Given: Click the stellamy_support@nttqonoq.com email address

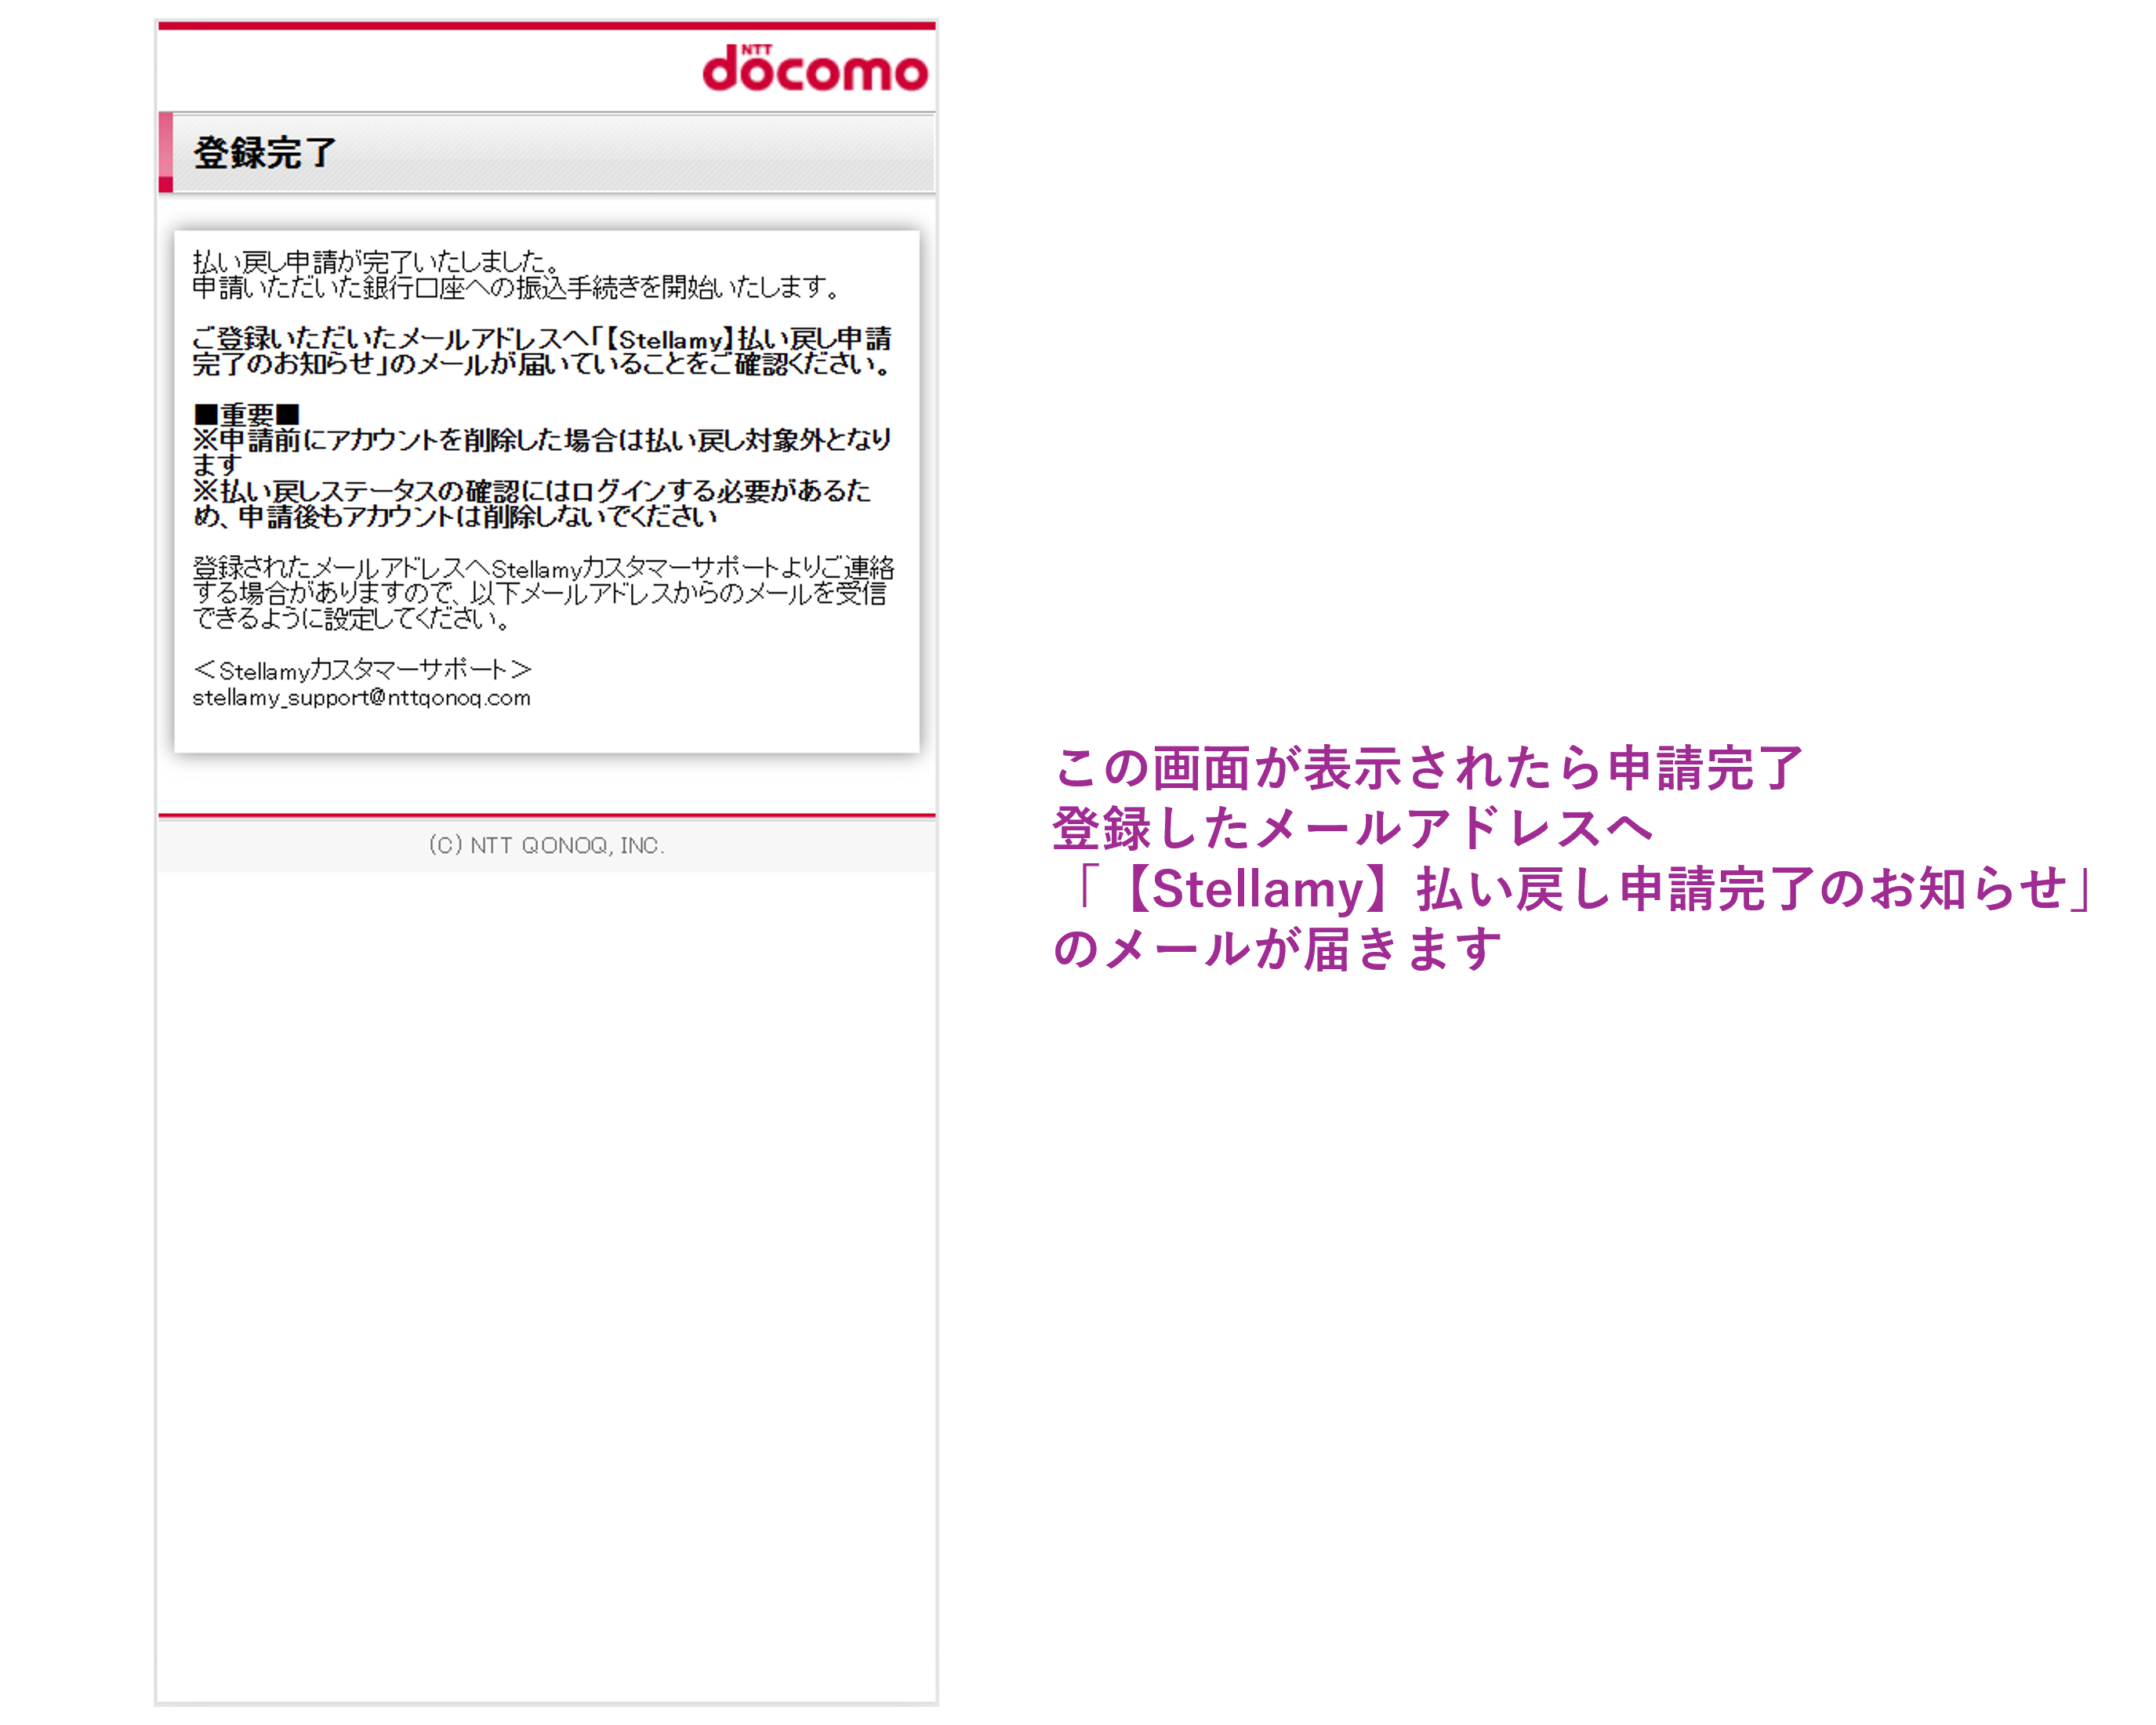Looking at the screenshot, I should 361,698.
